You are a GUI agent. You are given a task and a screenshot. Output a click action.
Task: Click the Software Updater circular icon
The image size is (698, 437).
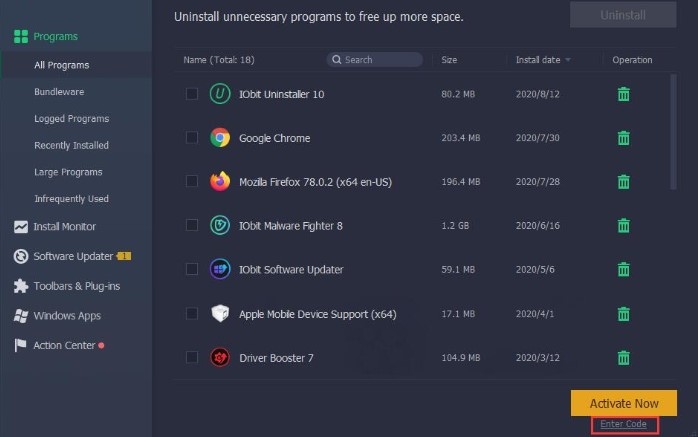pyautogui.click(x=20, y=256)
